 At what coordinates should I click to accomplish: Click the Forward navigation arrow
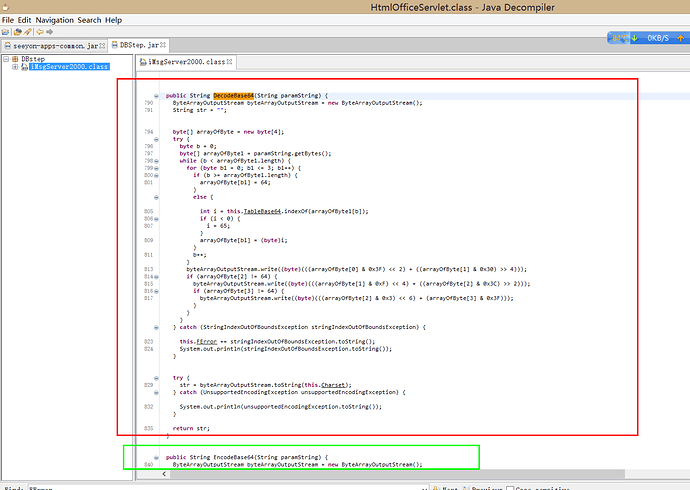(x=49, y=32)
